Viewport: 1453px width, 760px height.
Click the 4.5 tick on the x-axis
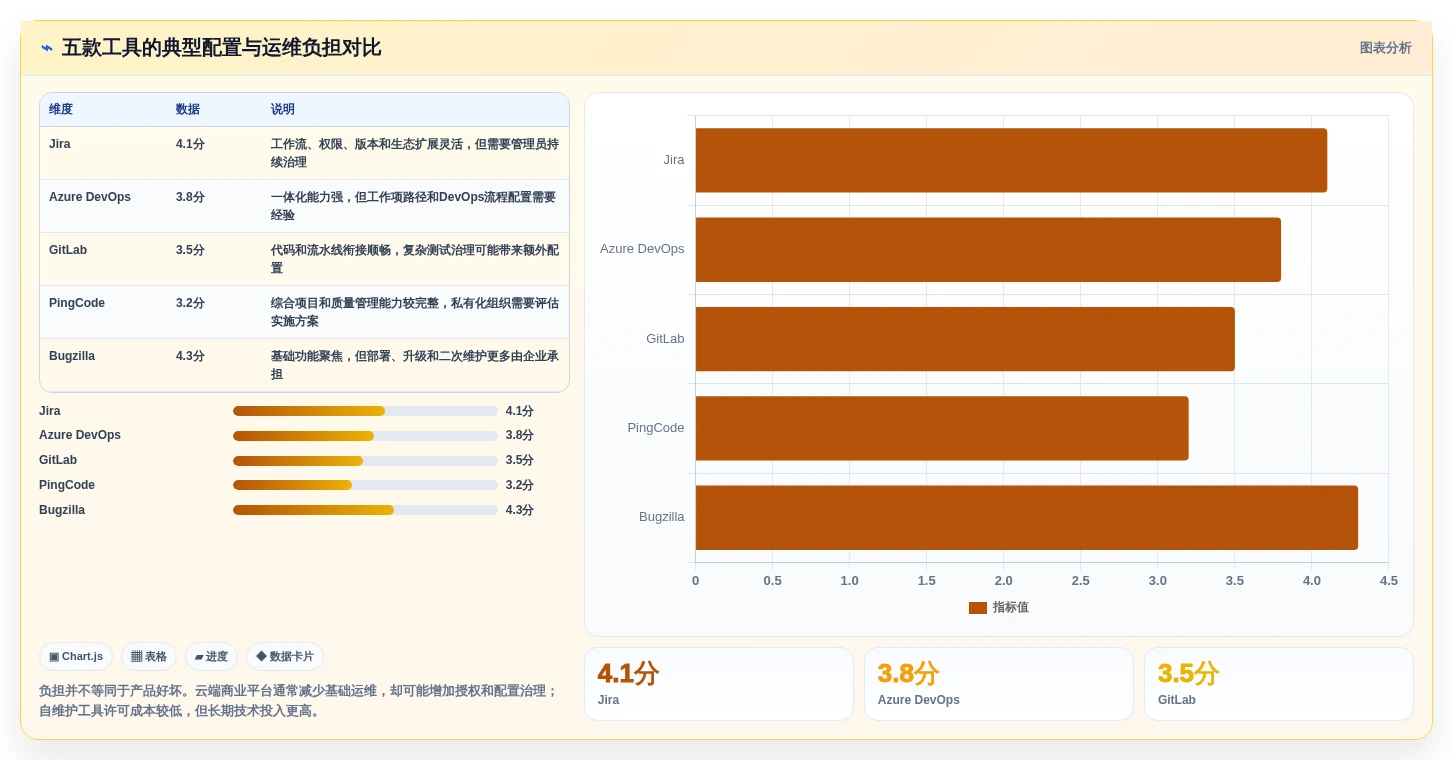tap(1389, 581)
